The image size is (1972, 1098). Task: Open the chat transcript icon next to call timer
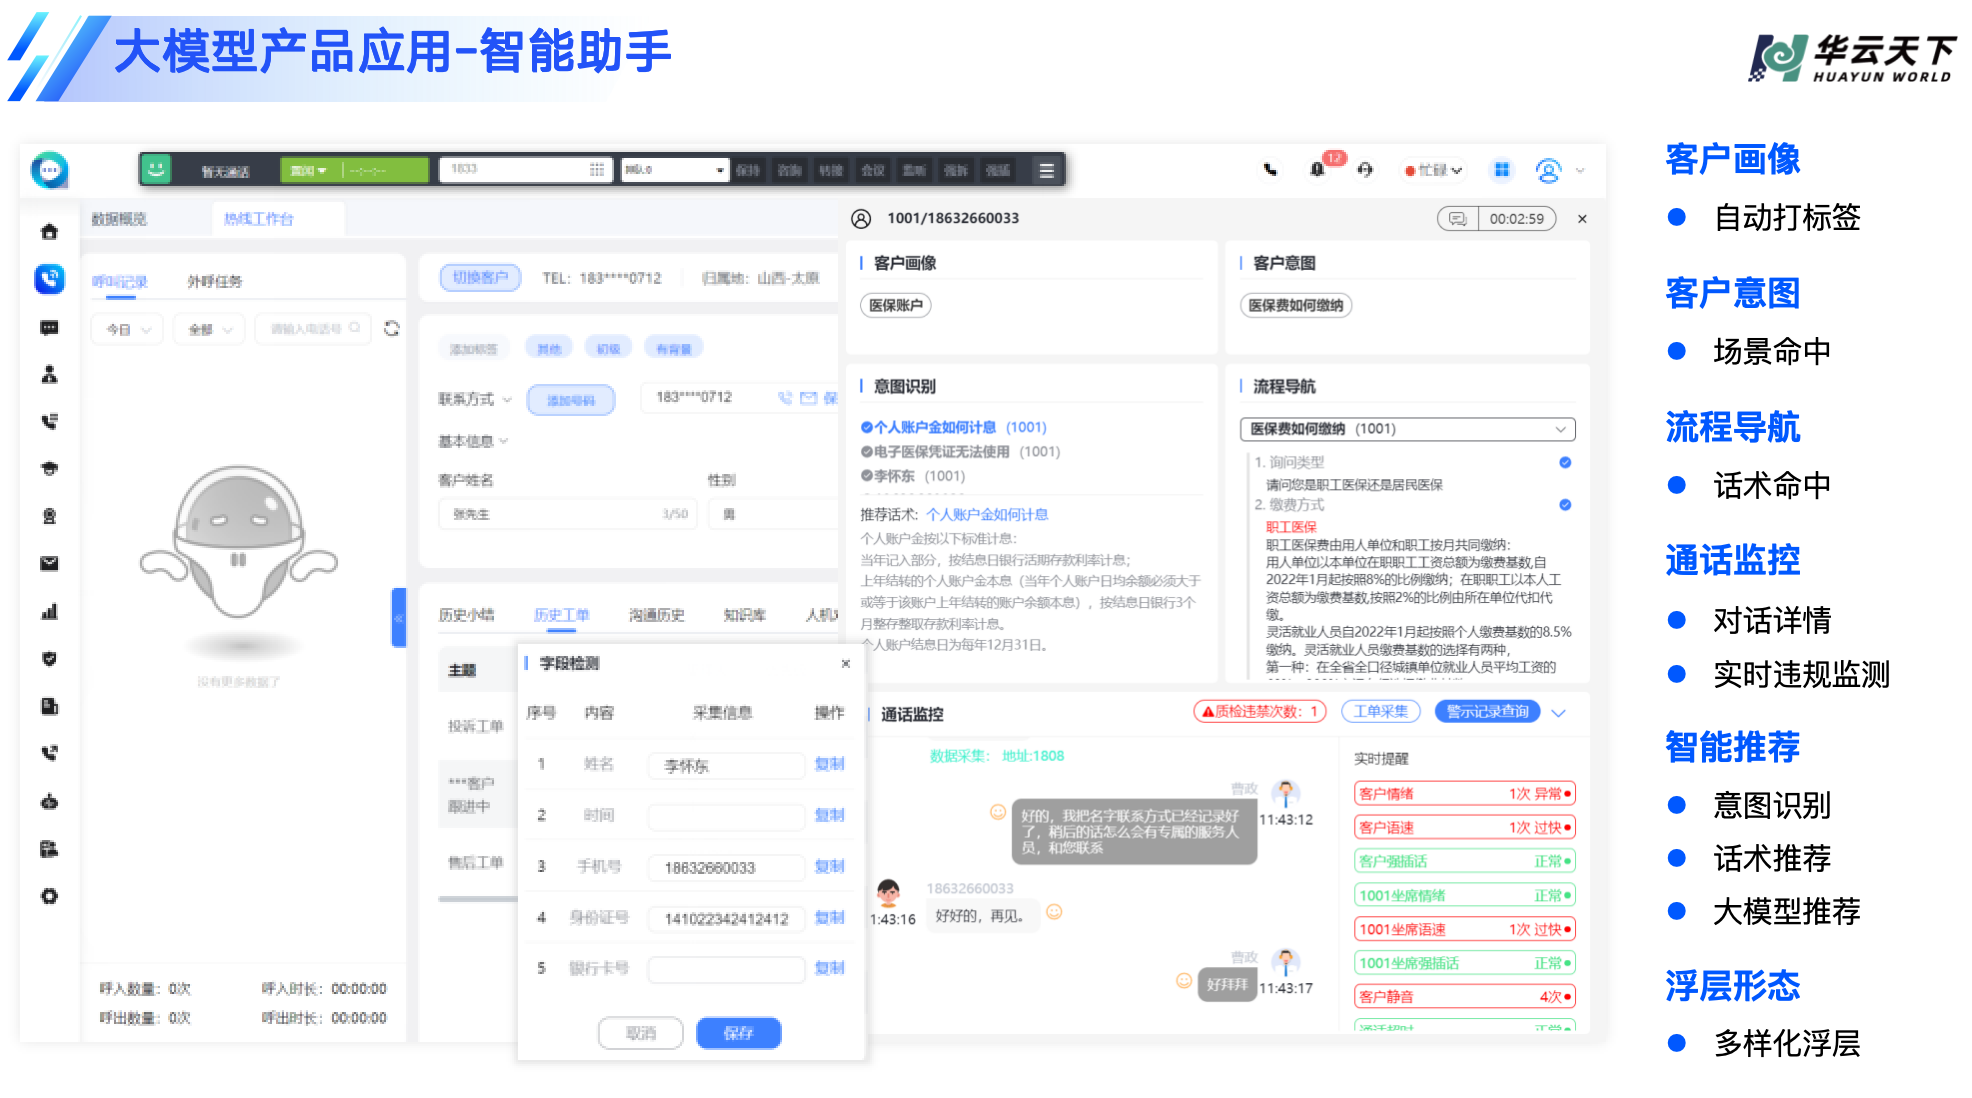point(1458,219)
